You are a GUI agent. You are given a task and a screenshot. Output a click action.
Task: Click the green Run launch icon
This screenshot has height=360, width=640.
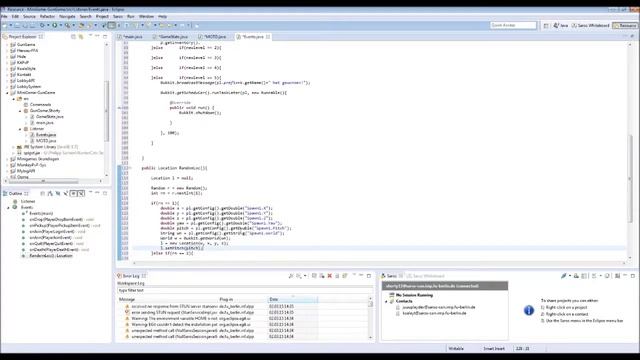pyautogui.click(x=54, y=25)
